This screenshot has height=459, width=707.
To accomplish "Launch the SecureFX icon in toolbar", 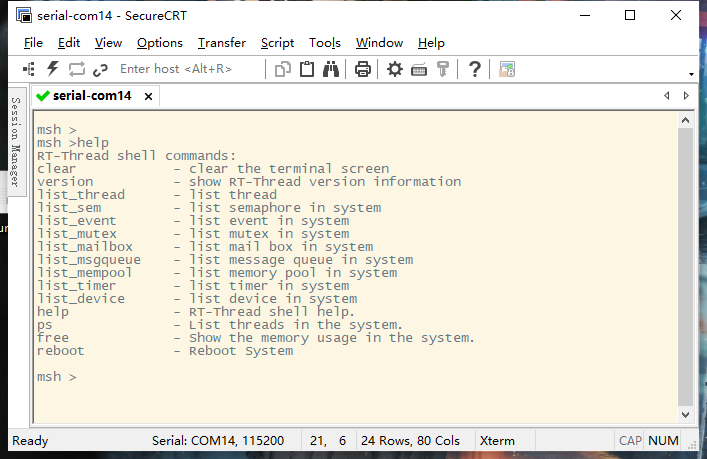I will click(507, 69).
